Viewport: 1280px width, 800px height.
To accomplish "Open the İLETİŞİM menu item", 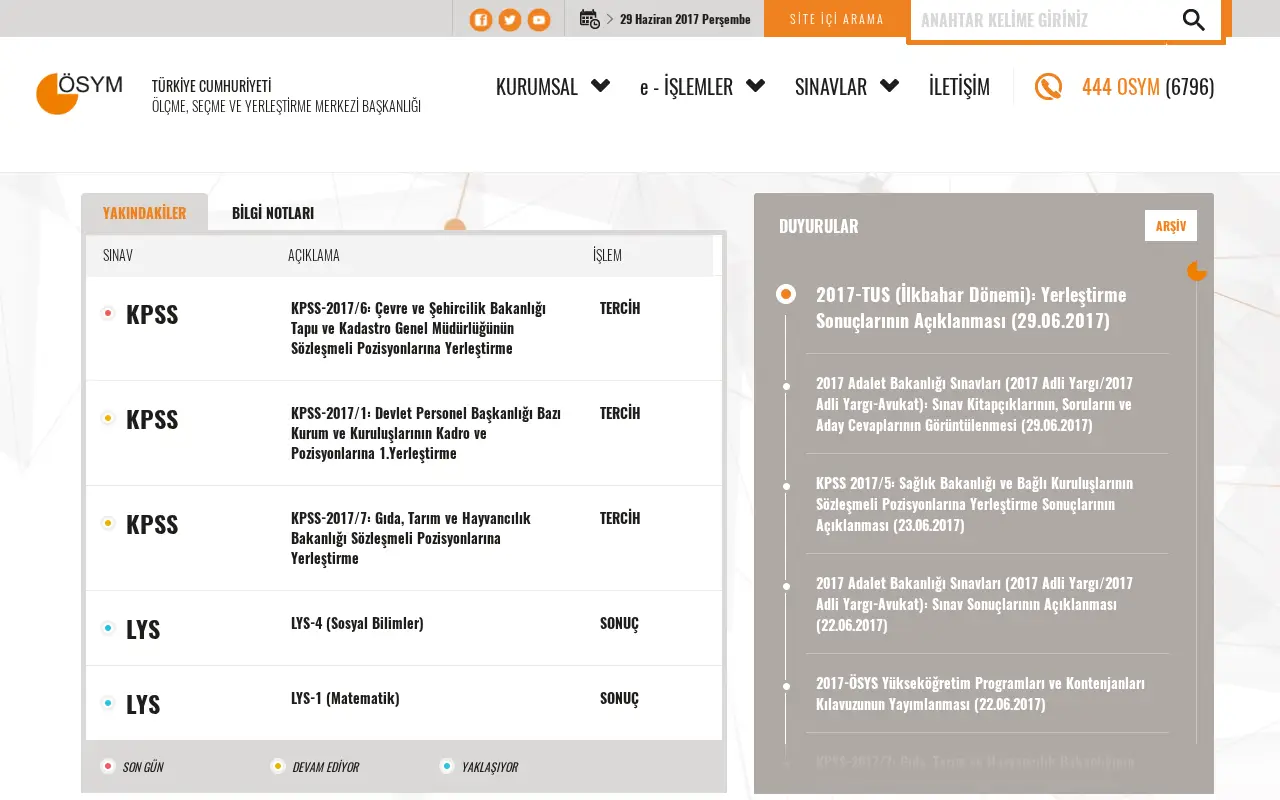I will pos(959,87).
